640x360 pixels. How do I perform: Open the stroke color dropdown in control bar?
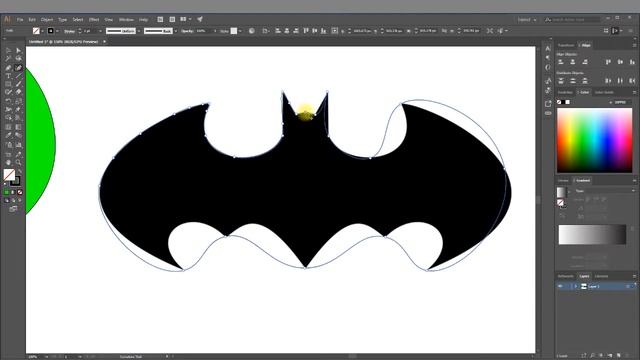pyautogui.click(x=57, y=31)
